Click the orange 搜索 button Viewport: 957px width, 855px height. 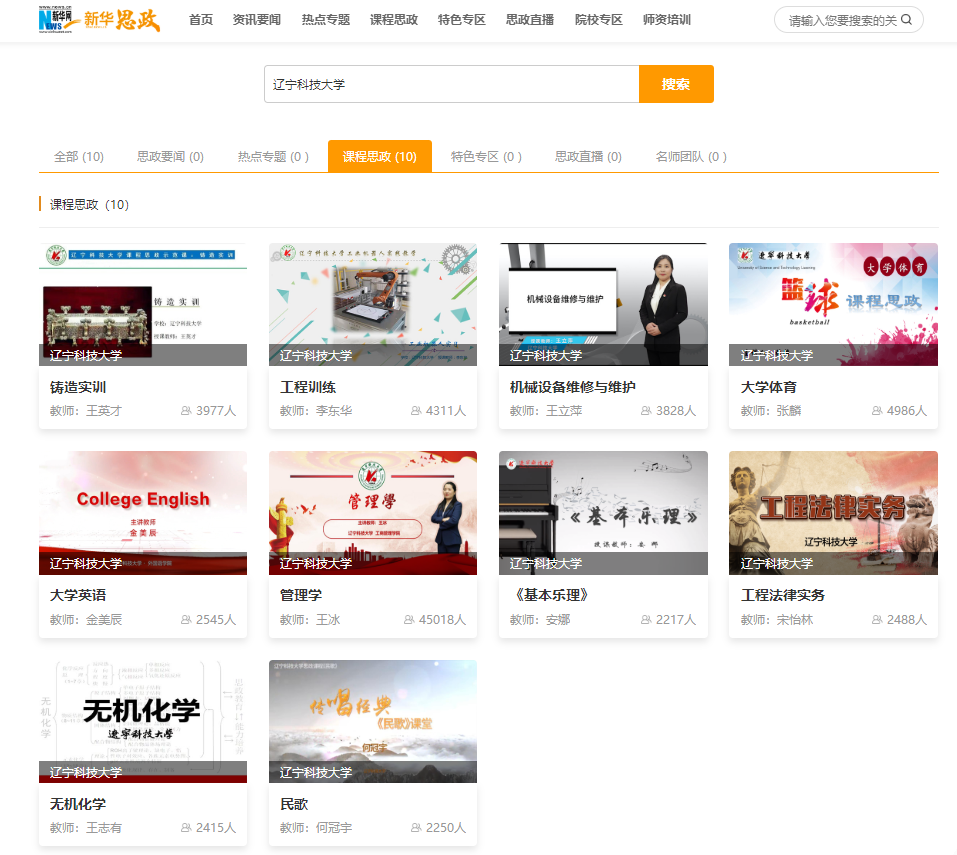[x=676, y=84]
